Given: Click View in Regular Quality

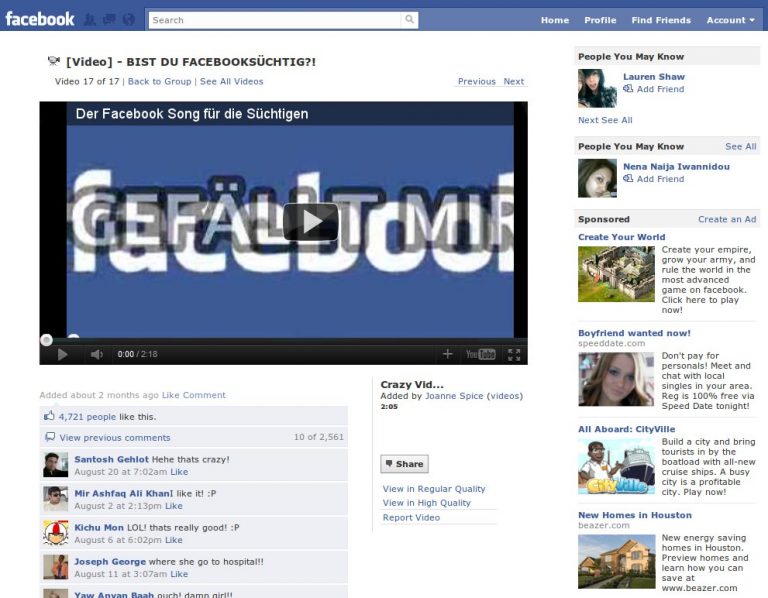Looking at the screenshot, I should click(x=434, y=489).
